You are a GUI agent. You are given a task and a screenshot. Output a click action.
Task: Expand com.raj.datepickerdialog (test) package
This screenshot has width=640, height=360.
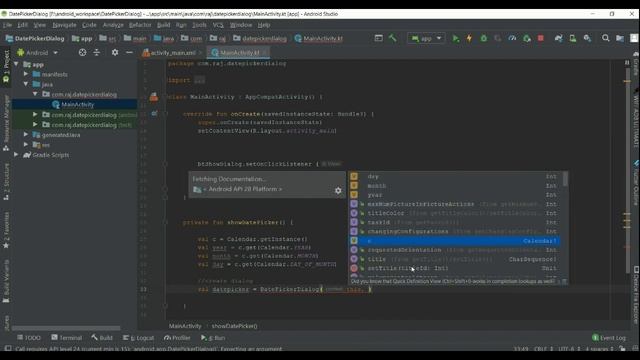(x=36, y=125)
